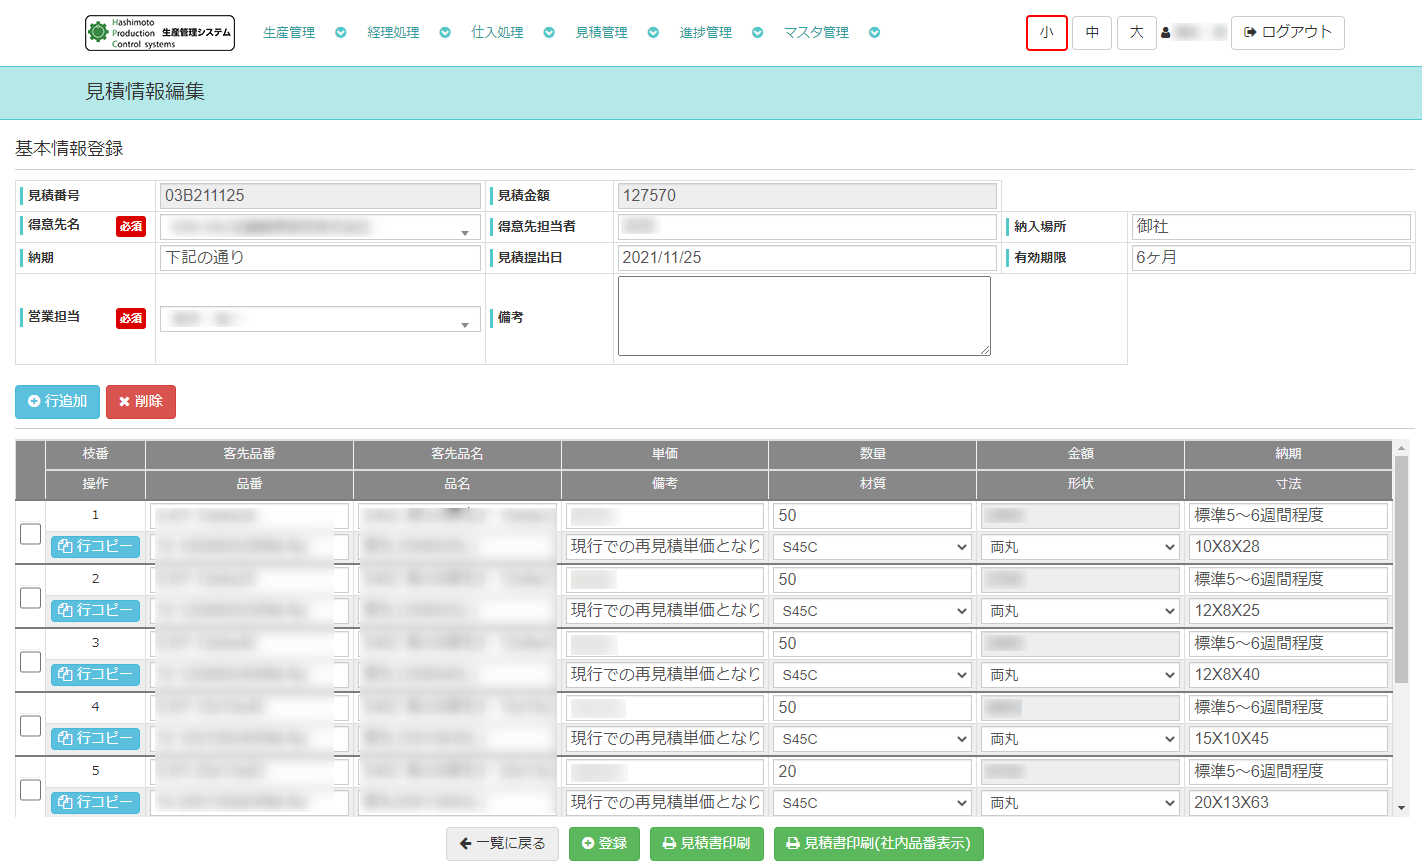Click the user profile icon in header

point(1166,33)
